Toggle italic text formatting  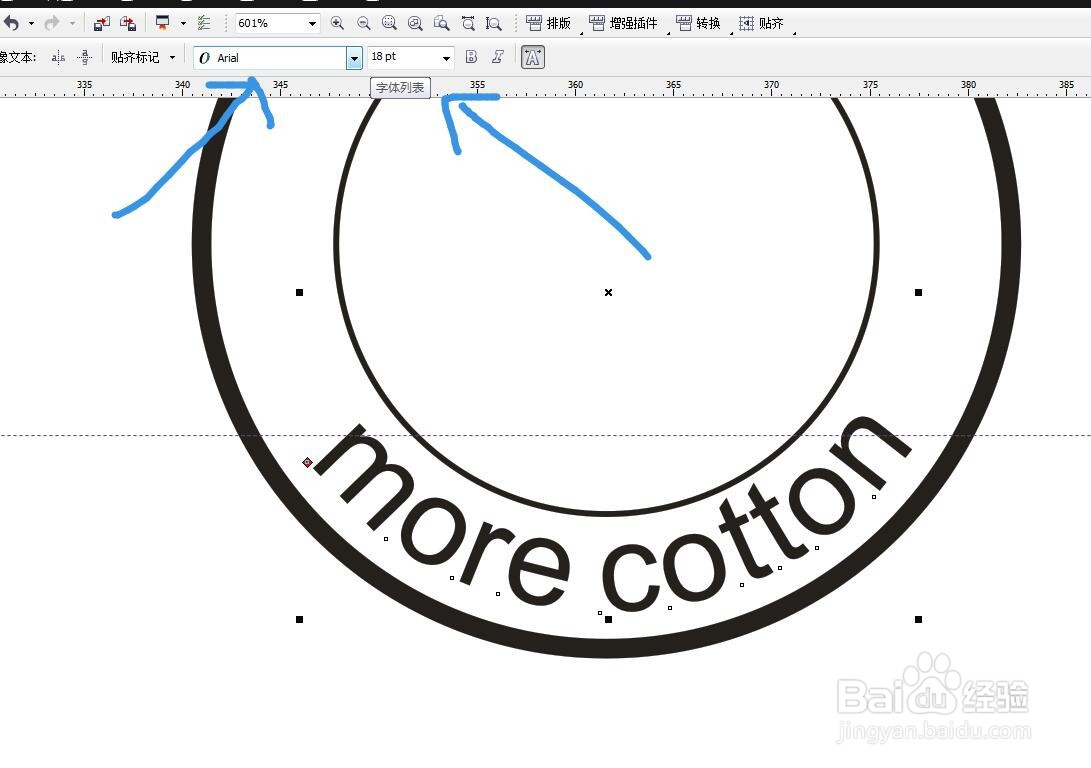497,57
